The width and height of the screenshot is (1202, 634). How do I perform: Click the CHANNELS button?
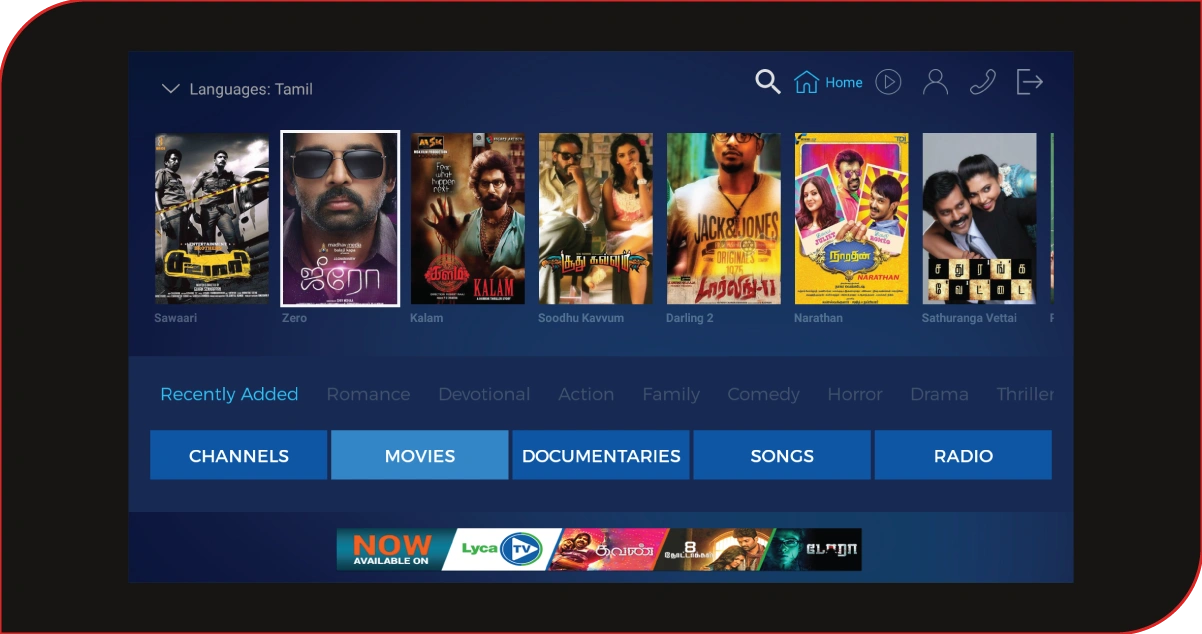(239, 455)
